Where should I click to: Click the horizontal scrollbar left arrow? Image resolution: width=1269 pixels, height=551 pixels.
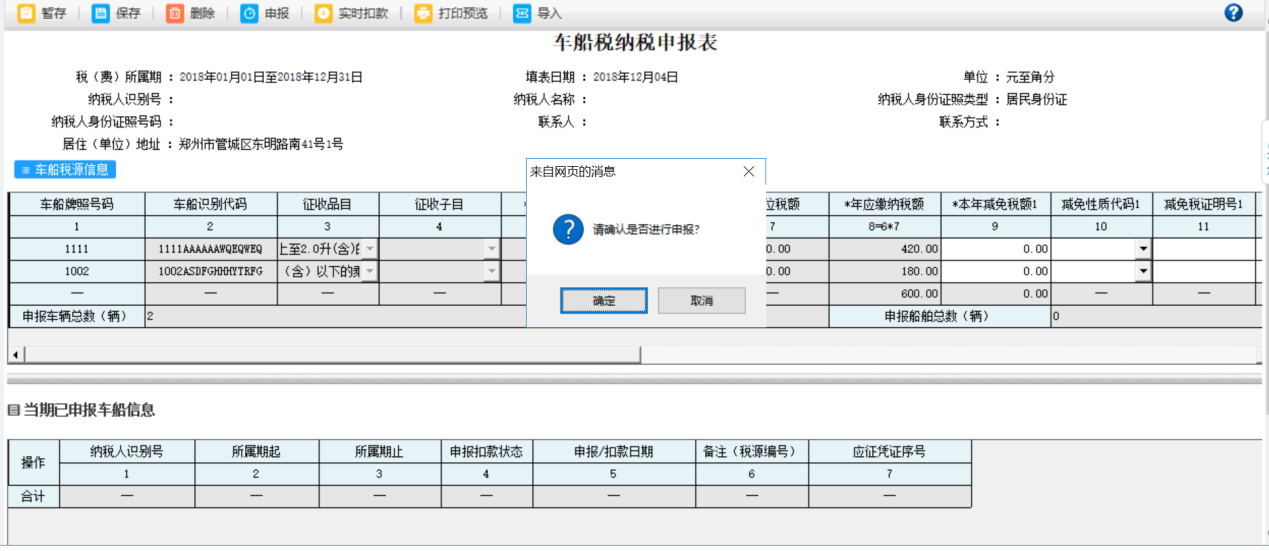[15, 355]
